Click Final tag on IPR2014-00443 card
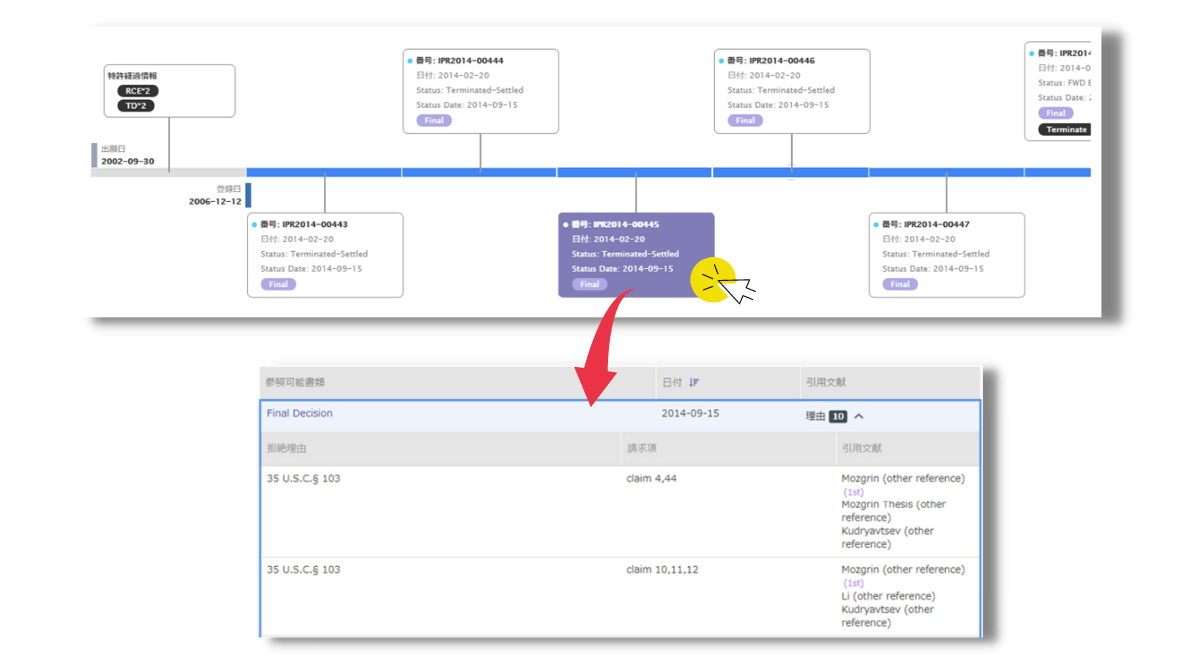1200x657 pixels. pyautogui.click(x=279, y=284)
